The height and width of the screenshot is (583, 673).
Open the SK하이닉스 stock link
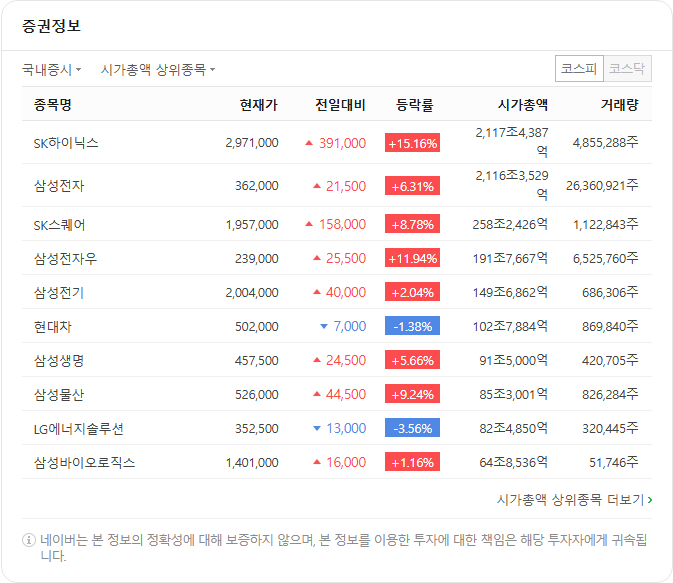(x=66, y=143)
